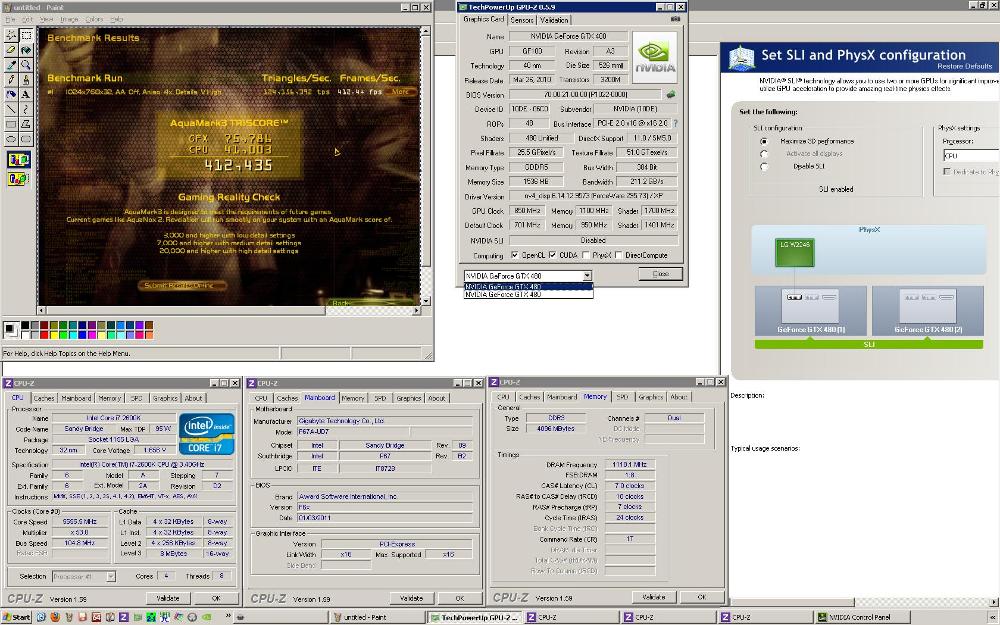Toggle the OpenCL checkbox in GPU-Z
The image size is (1000, 625).
point(515,255)
